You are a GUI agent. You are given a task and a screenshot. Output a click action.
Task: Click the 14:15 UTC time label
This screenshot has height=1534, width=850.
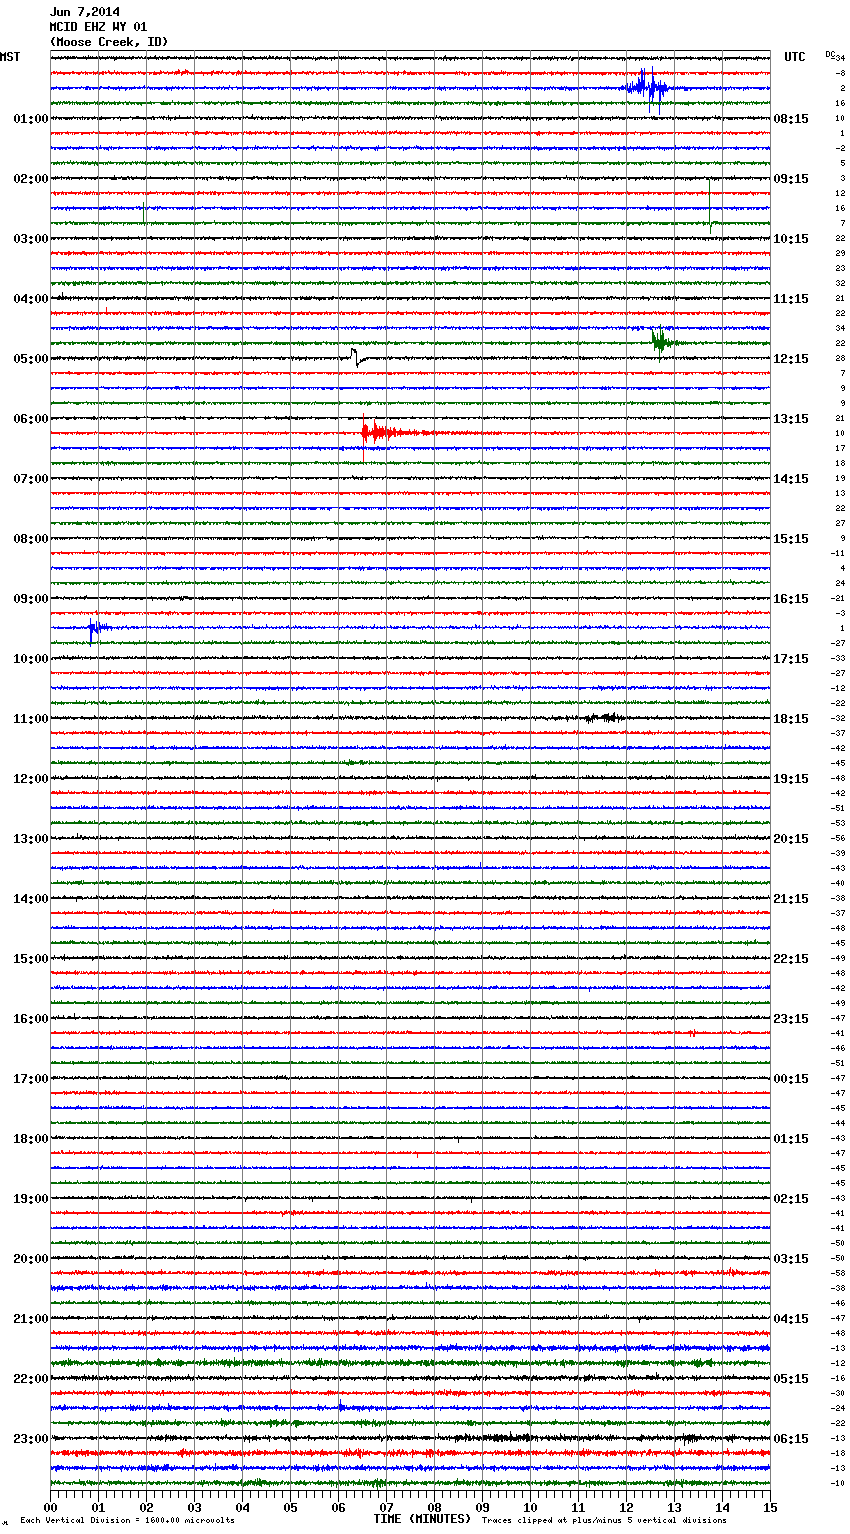[x=791, y=479]
